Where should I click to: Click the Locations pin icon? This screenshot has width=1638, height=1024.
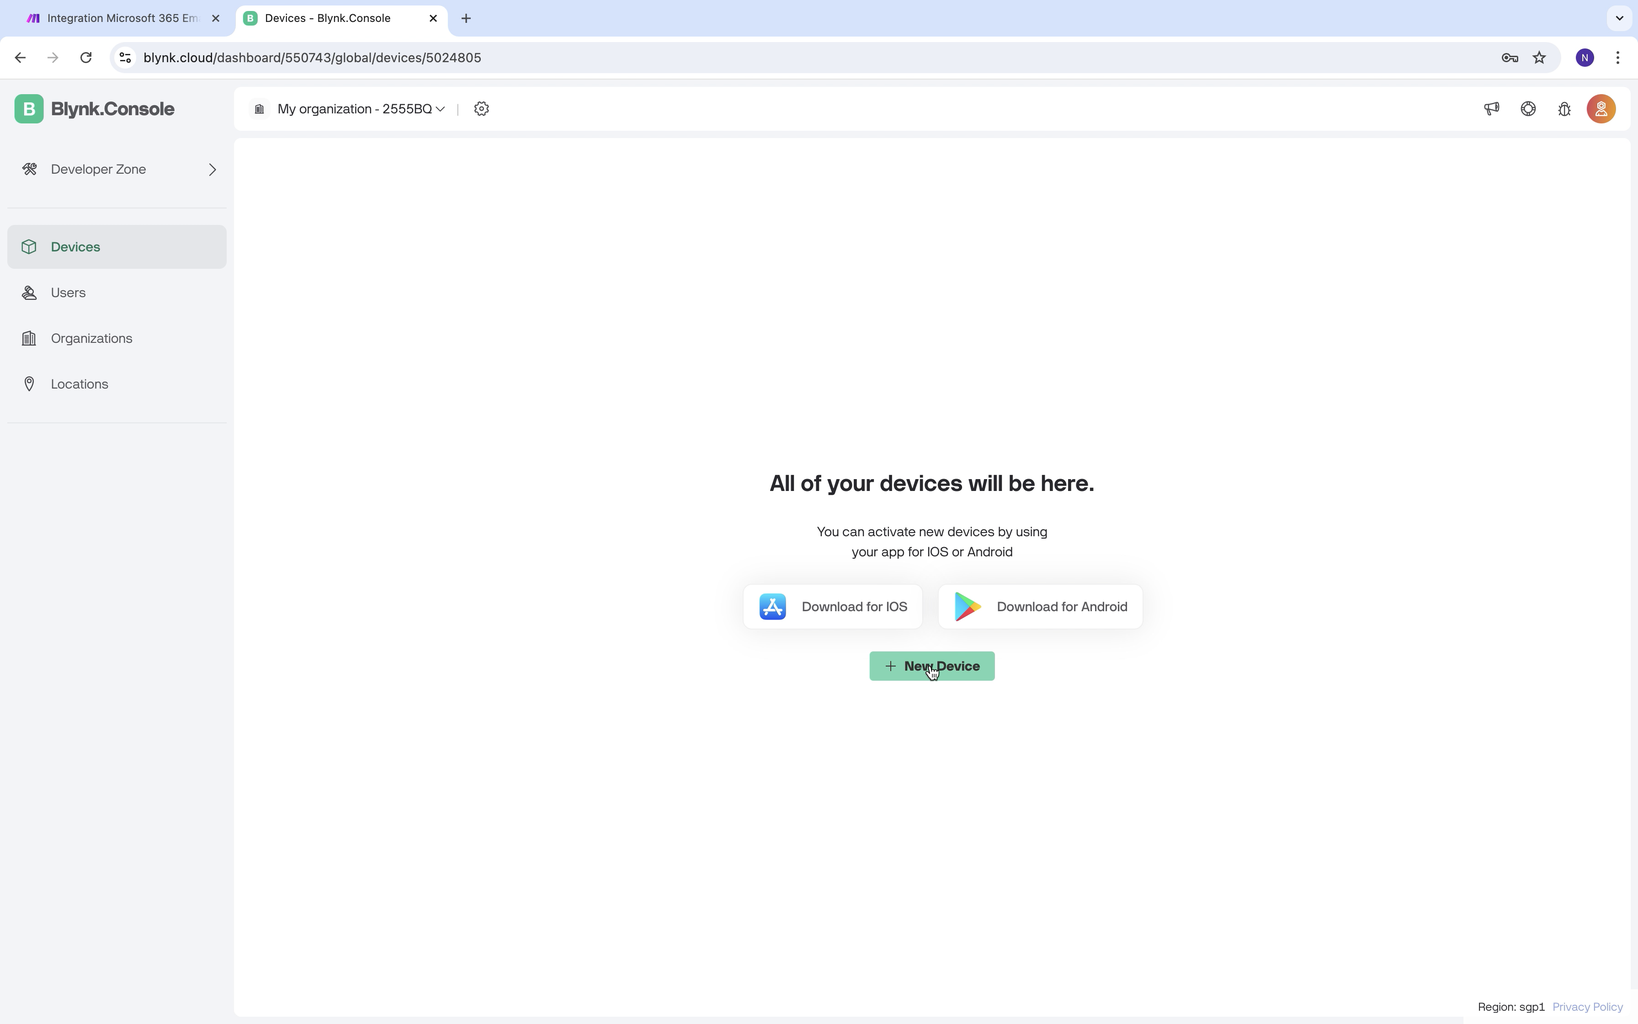click(29, 384)
